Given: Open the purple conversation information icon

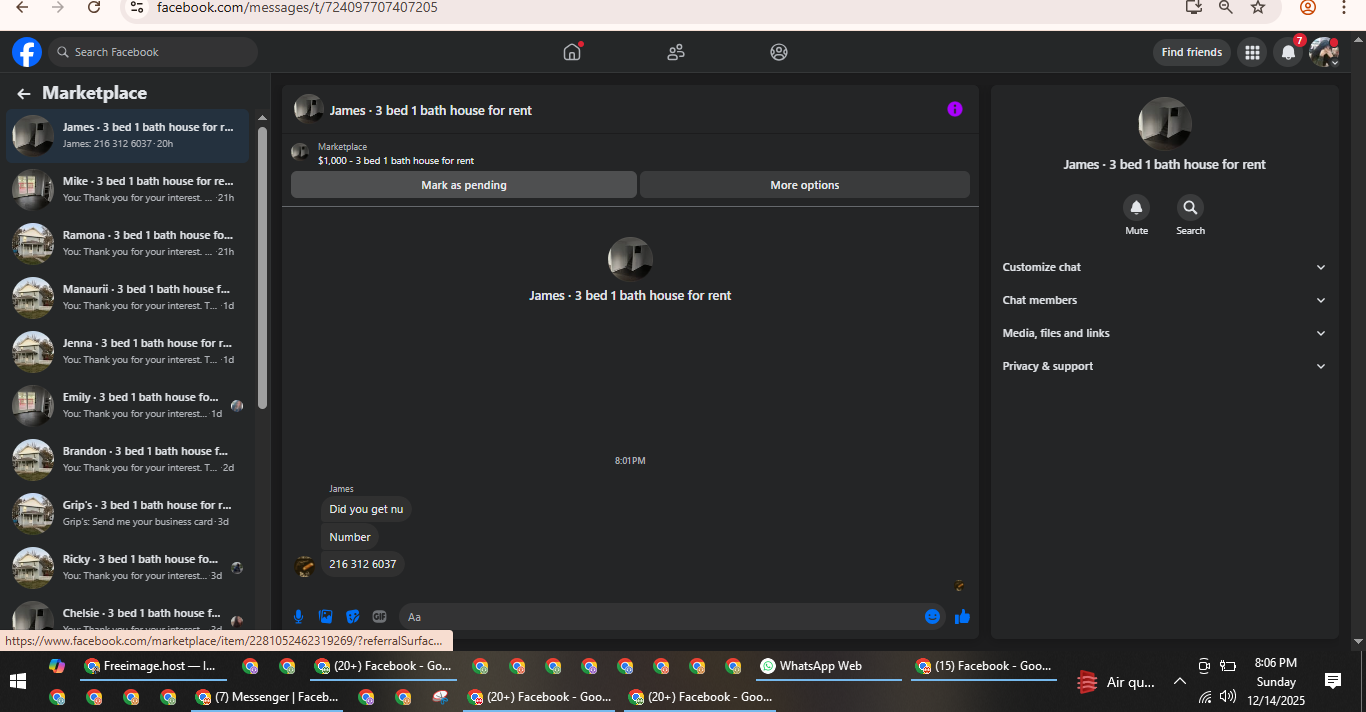Looking at the screenshot, I should click(x=955, y=109).
